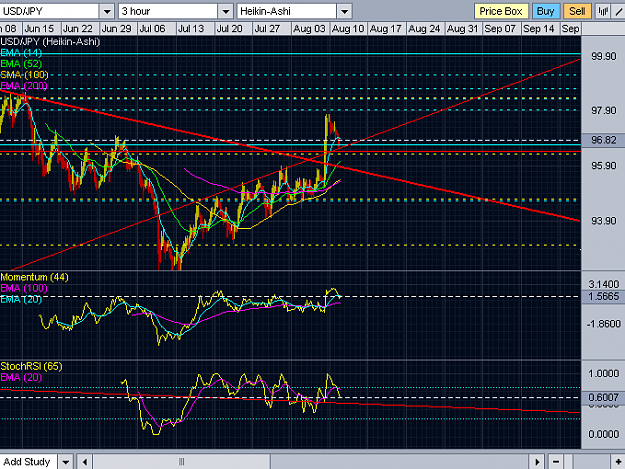The image size is (625, 469).
Task: Click the Jun 15 date on time axis
Action: [x=39, y=29]
